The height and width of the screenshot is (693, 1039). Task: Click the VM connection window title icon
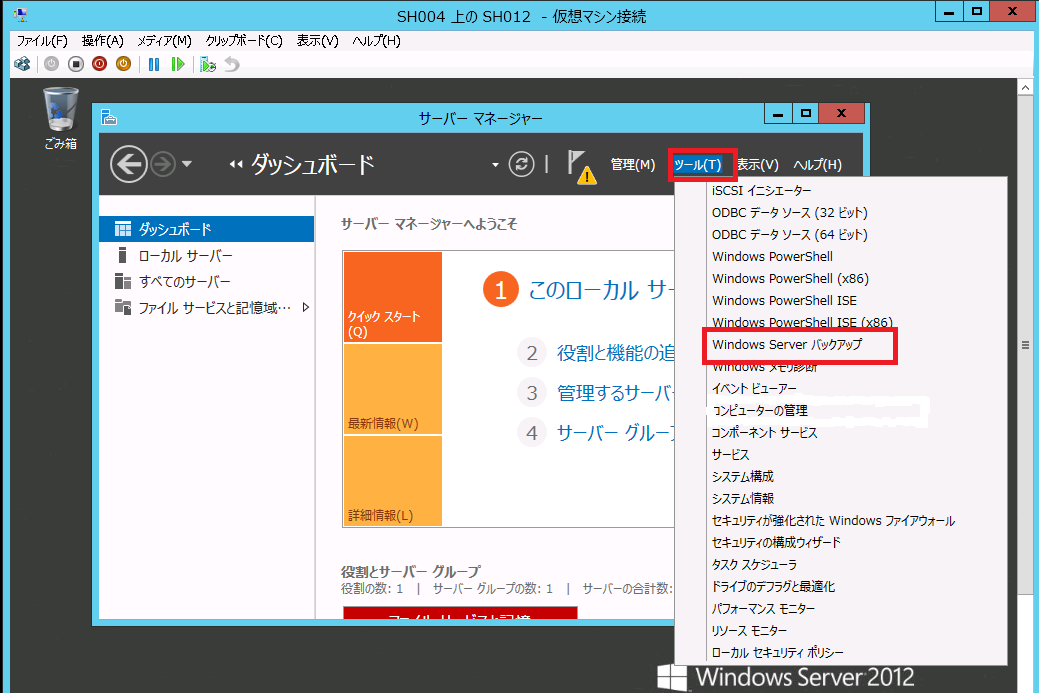(x=20, y=14)
